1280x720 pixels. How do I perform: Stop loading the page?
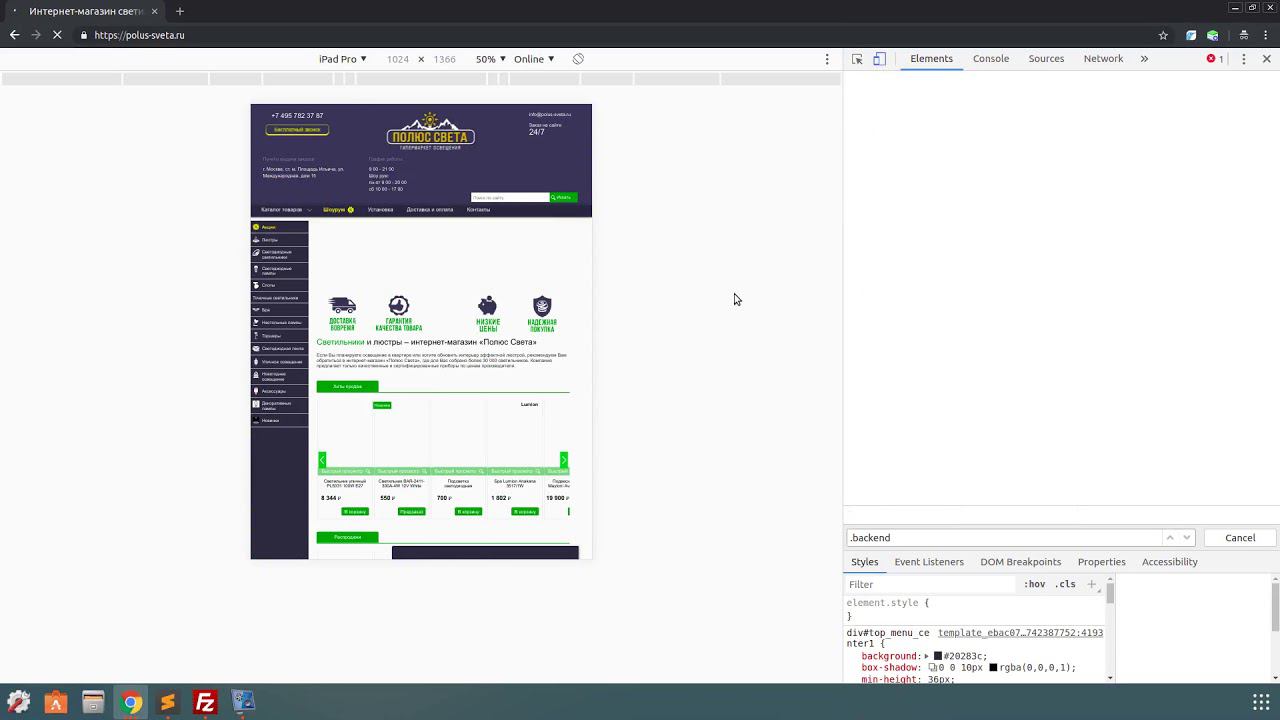(58, 35)
